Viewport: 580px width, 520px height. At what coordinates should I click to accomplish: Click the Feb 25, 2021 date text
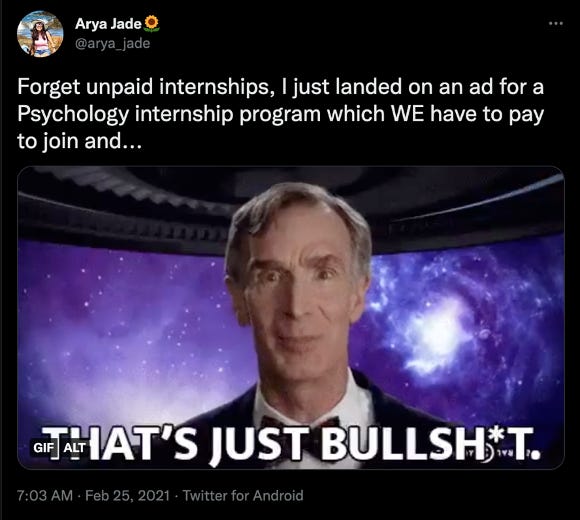pos(127,496)
